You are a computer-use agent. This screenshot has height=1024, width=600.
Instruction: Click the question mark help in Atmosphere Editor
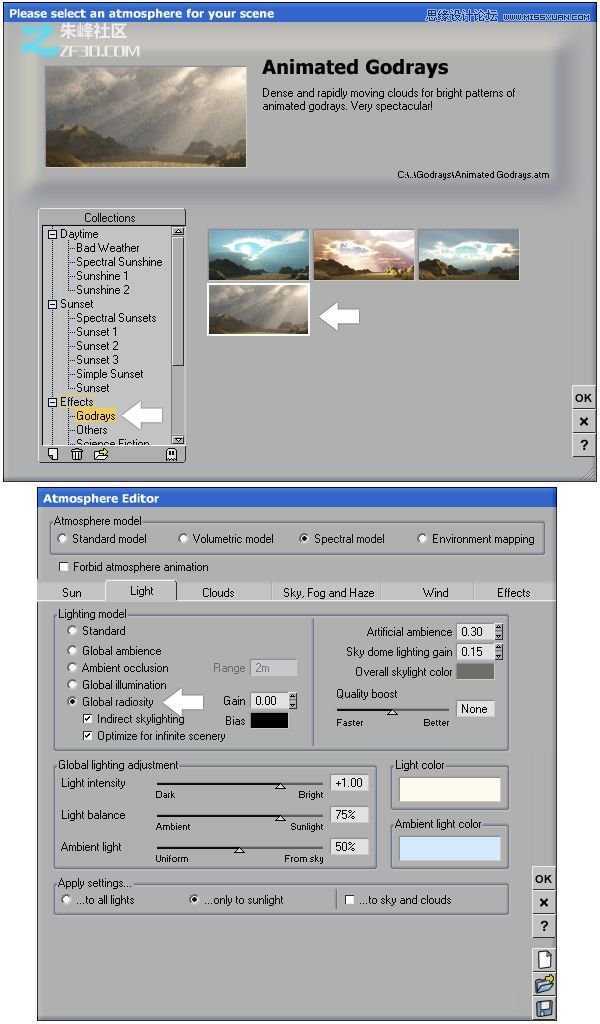click(543, 926)
